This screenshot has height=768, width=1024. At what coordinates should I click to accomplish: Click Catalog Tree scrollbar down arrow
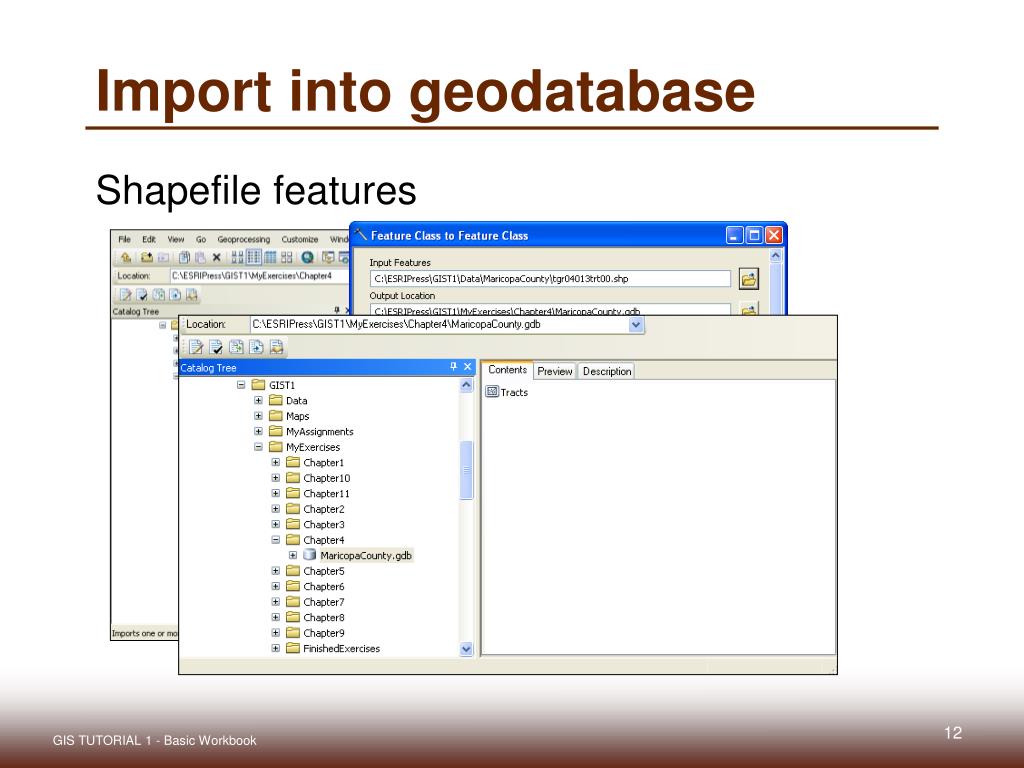(466, 649)
